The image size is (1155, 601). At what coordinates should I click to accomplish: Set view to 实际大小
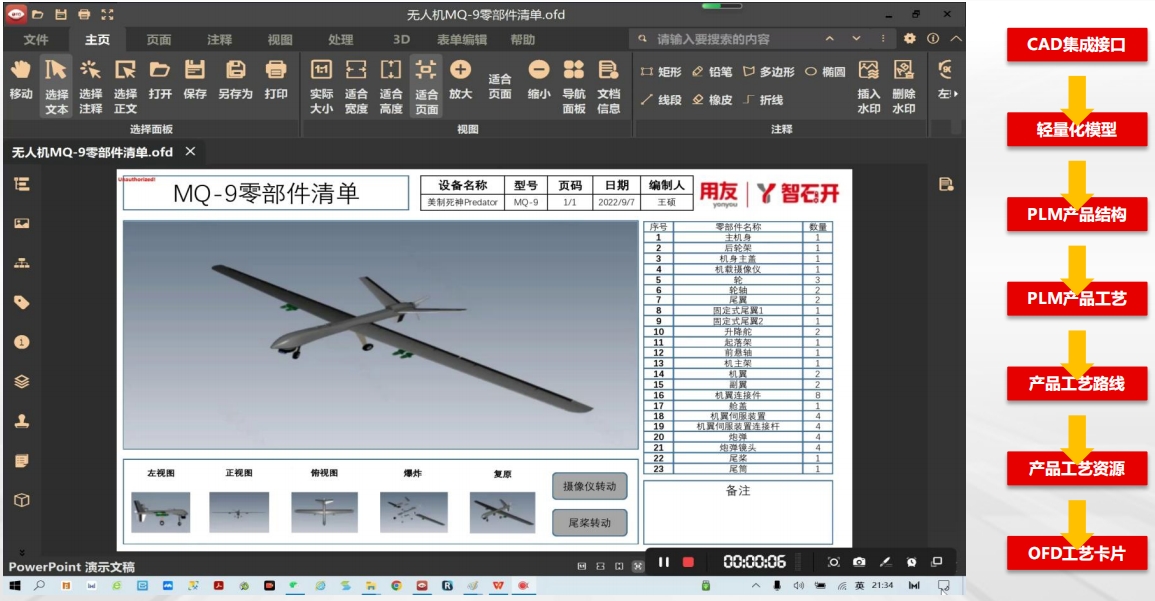coord(321,86)
